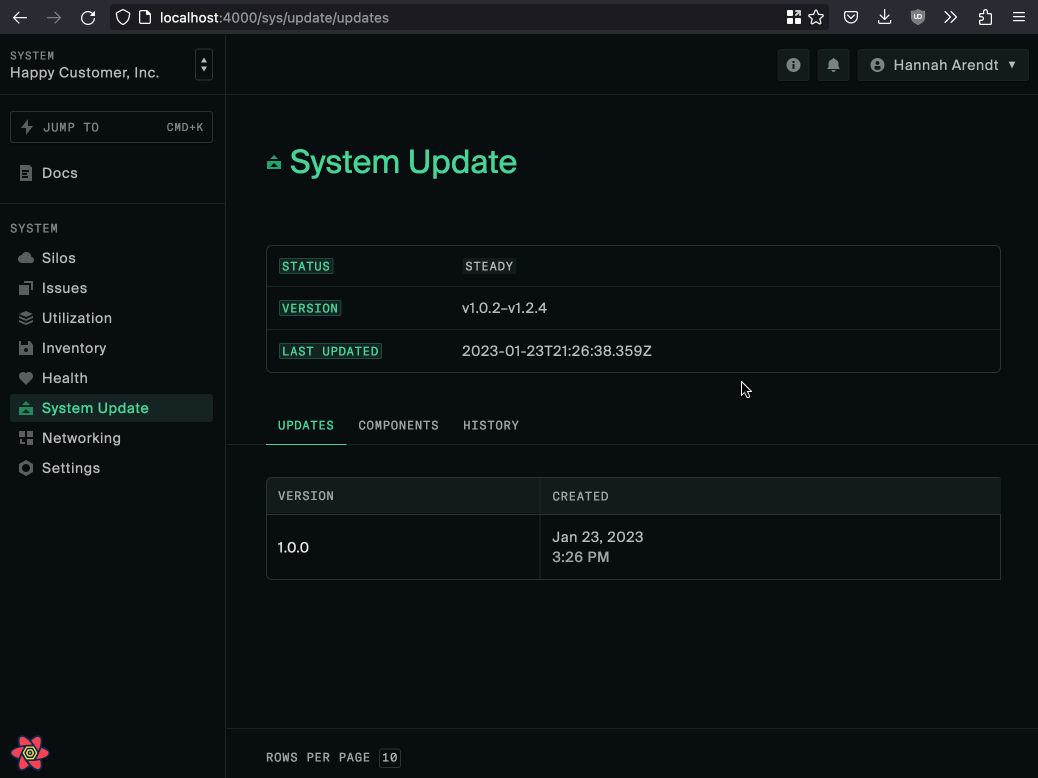Click the browser address bar URL
Screen dimensions: 1038x778
coord(274,18)
